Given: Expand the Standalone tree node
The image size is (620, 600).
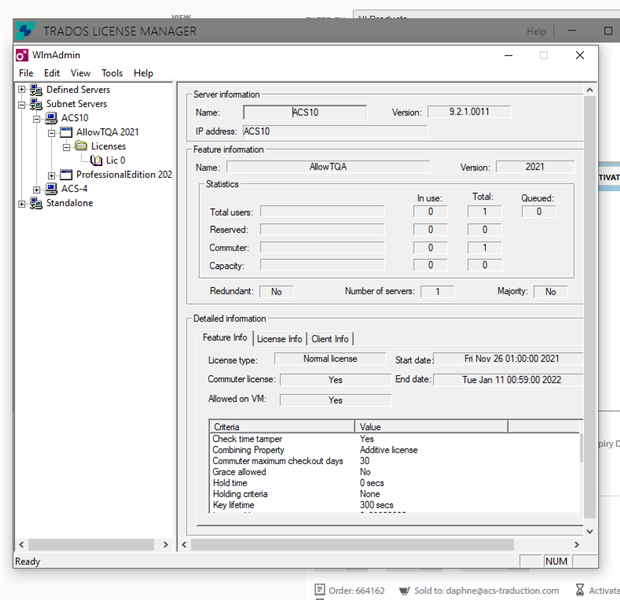Looking at the screenshot, I should point(22,204).
